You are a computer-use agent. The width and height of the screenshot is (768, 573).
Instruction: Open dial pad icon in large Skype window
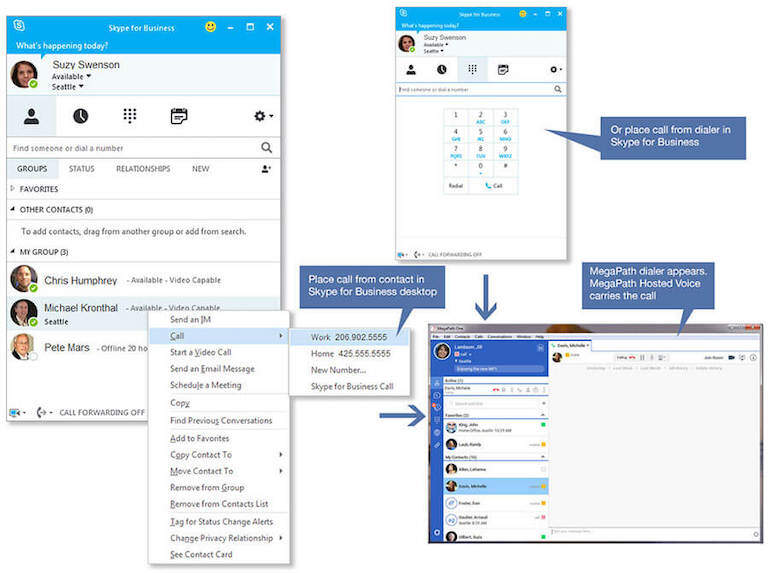coord(130,116)
